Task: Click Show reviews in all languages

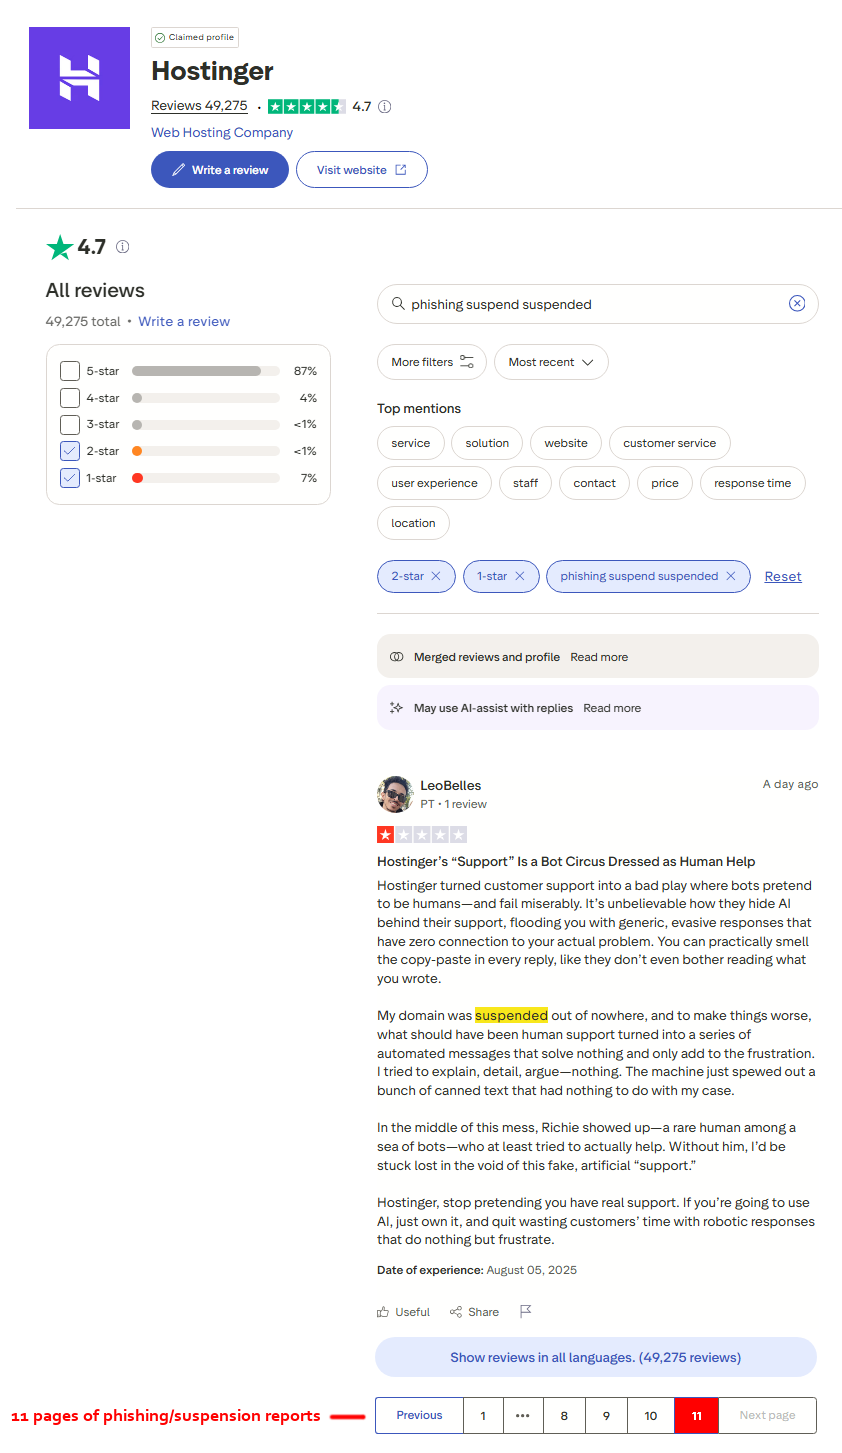Action: coord(596,1357)
